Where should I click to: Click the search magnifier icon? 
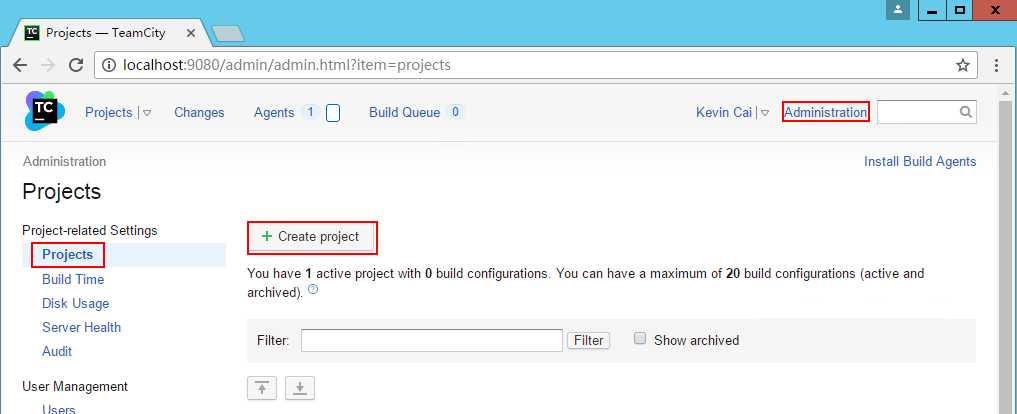tap(965, 112)
